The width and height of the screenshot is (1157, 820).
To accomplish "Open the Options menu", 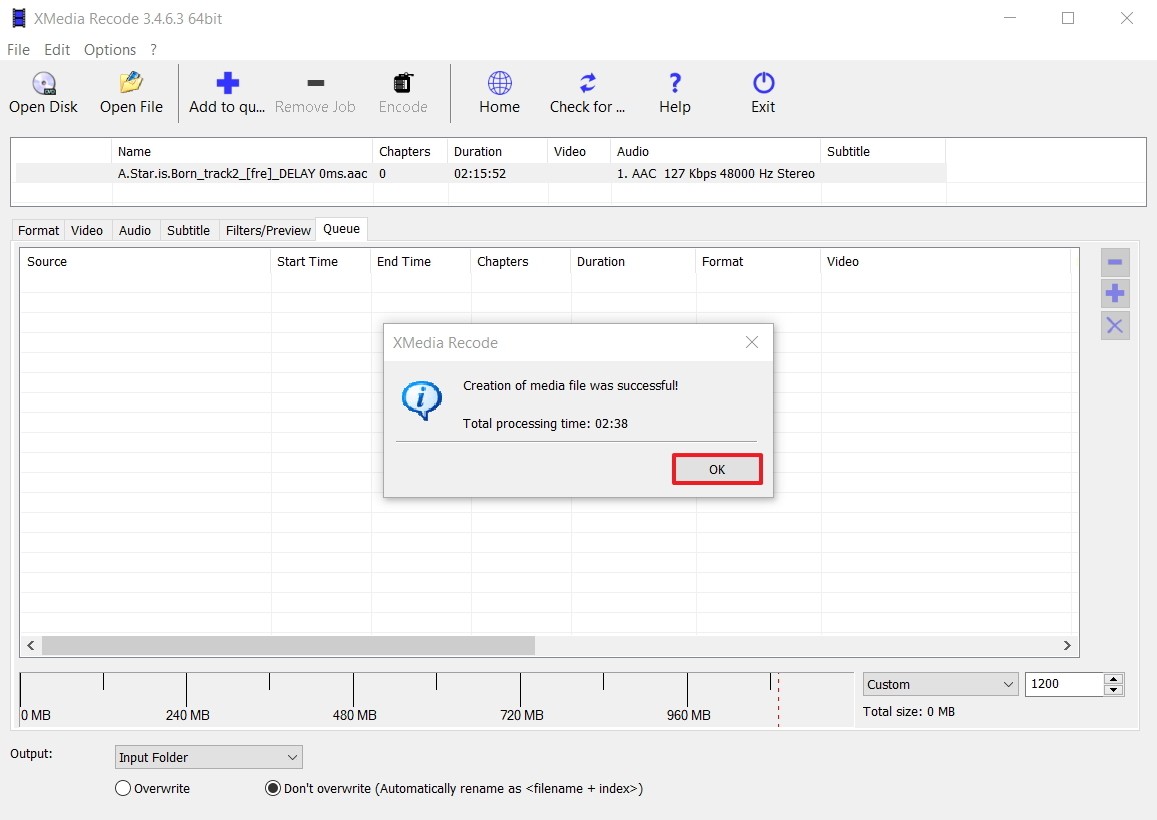I will click(x=109, y=49).
